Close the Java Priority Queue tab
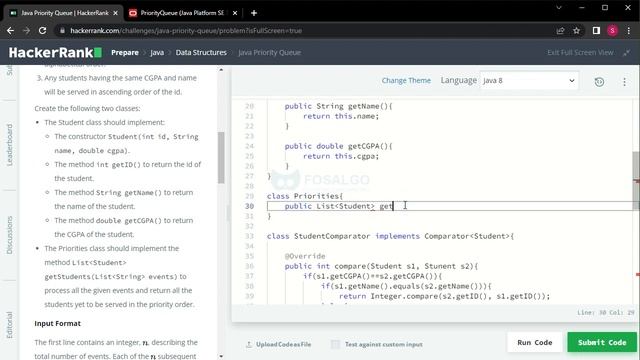This screenshot has width=640, height=360. pyautogui.click(x=116, y=13)
